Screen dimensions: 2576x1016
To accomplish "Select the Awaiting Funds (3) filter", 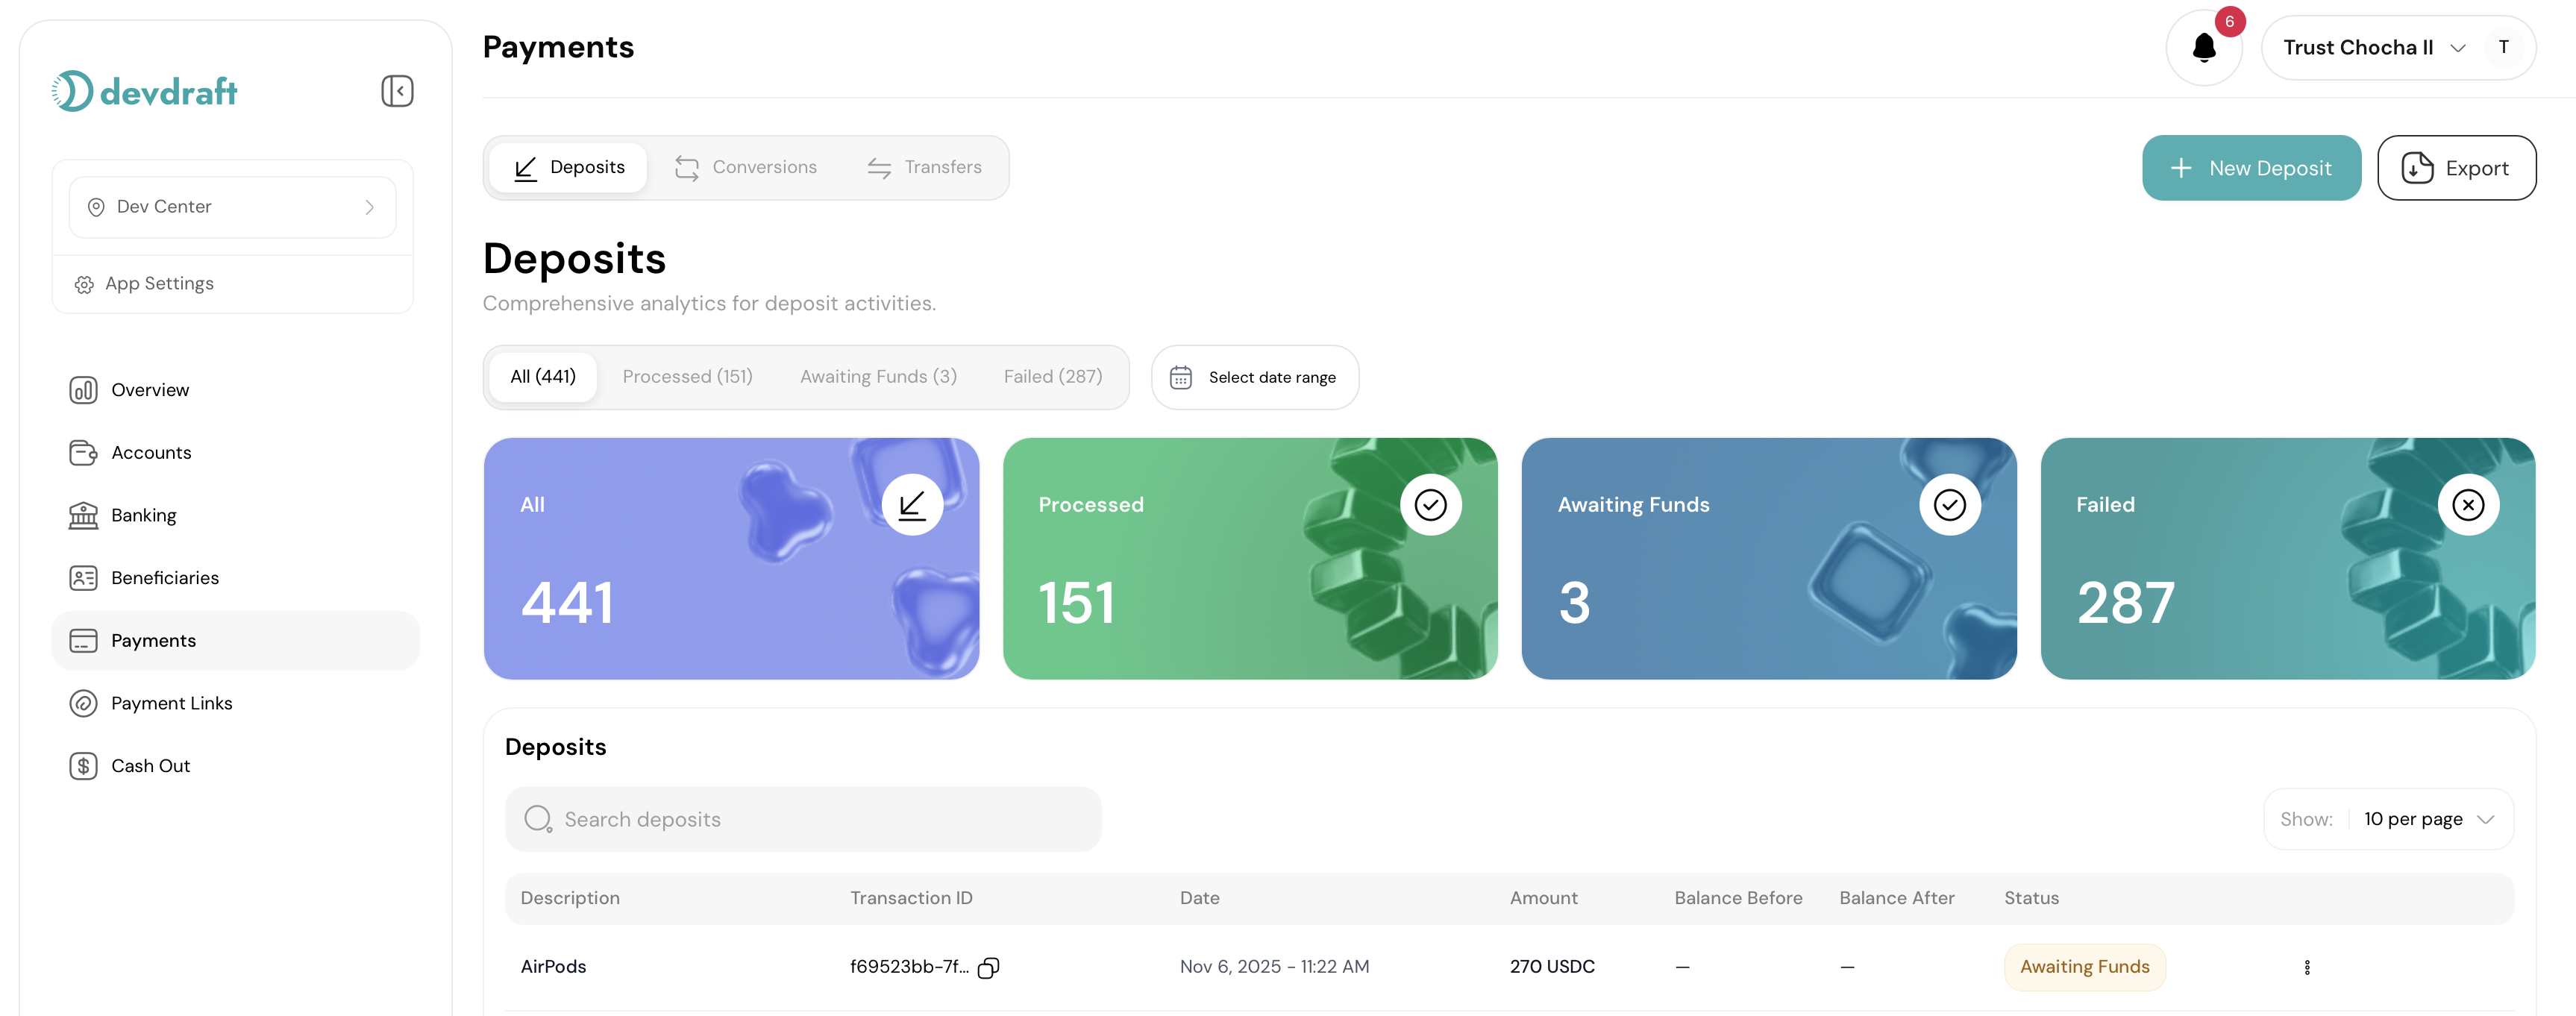I will point(878,376).
